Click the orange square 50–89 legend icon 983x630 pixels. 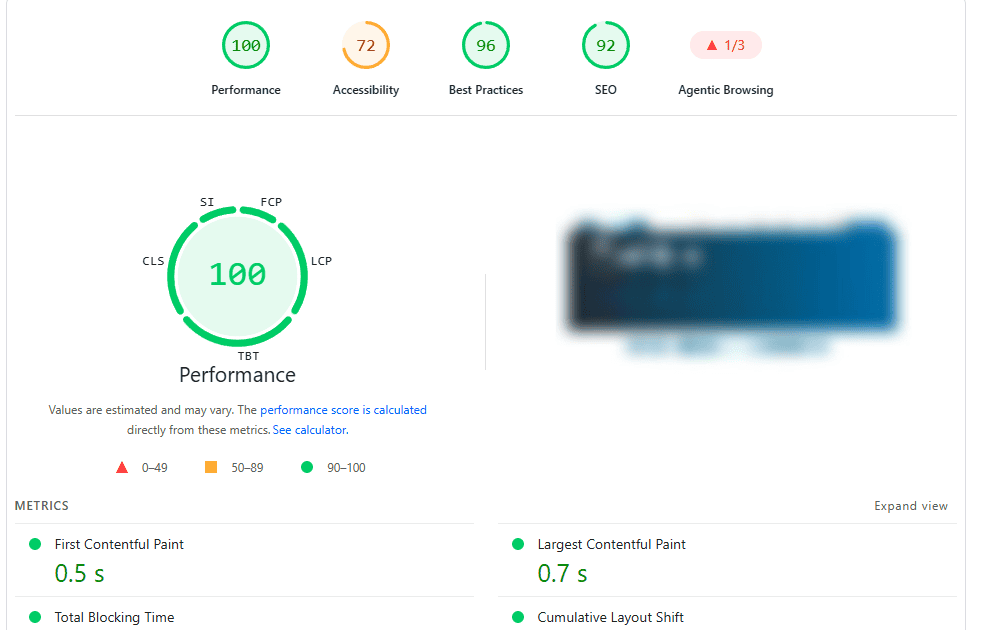pos(211,467)
